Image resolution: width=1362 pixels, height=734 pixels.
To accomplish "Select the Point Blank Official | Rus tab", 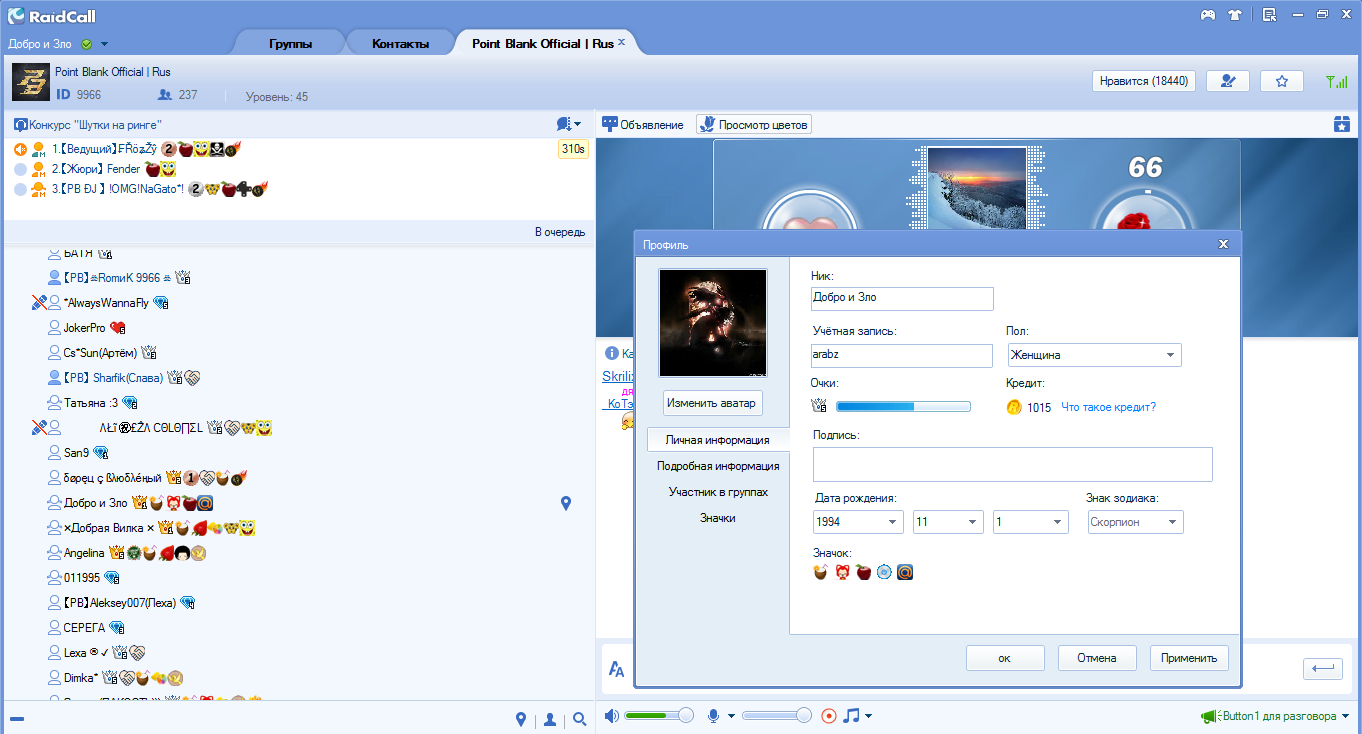I will tap(542, 44).
